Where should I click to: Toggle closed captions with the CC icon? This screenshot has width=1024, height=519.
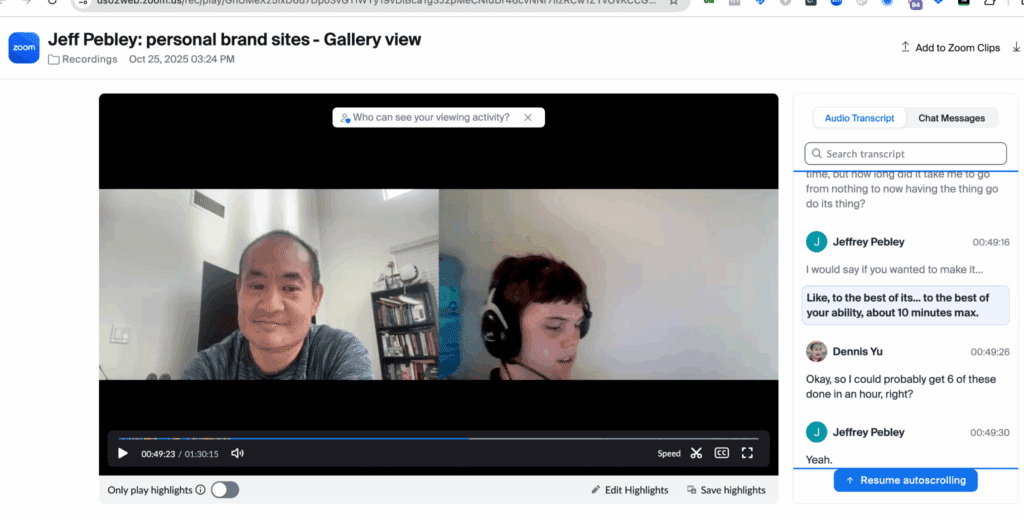click(722, 453)
